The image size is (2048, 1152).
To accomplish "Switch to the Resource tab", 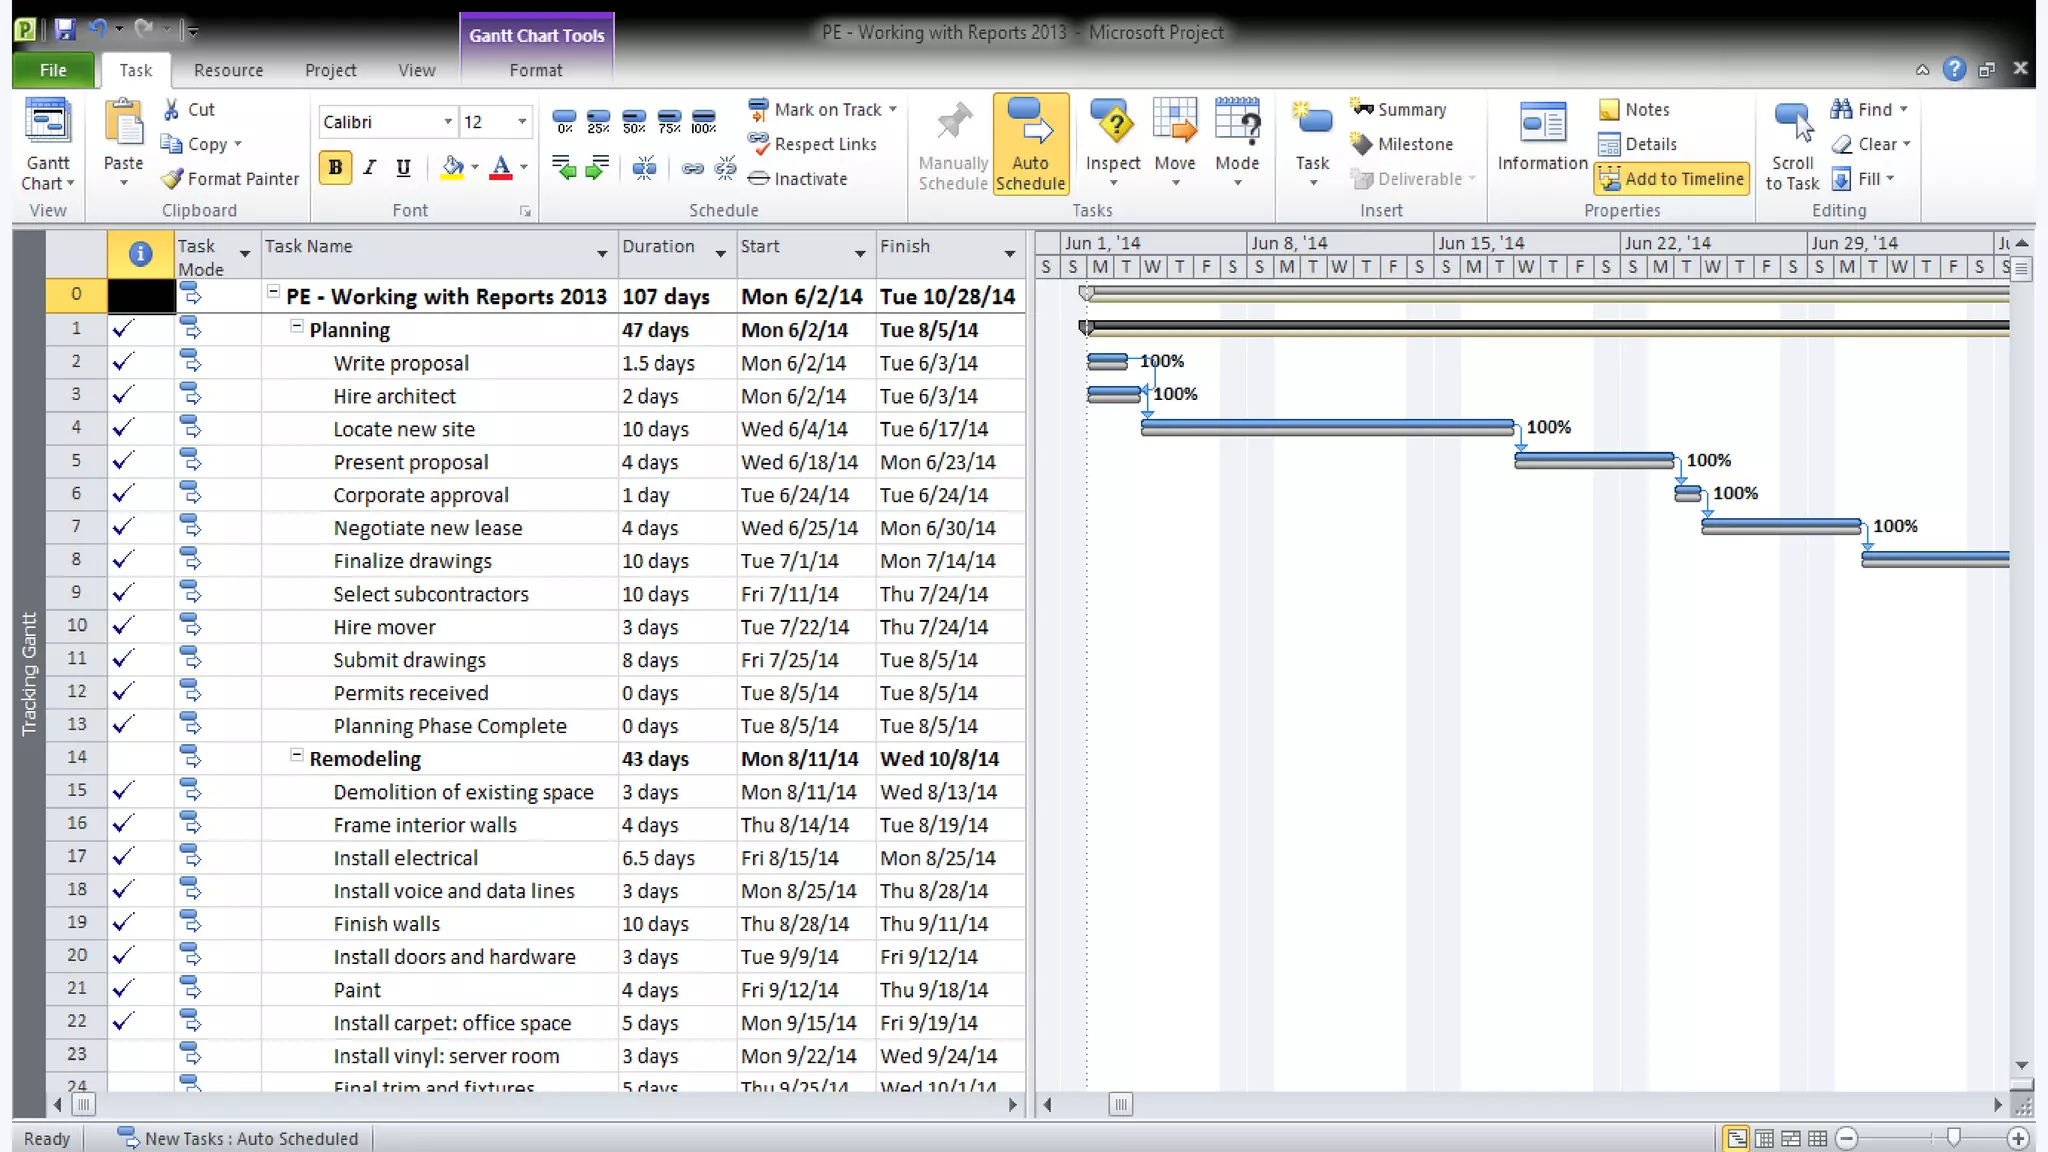I will pos(228,70).
